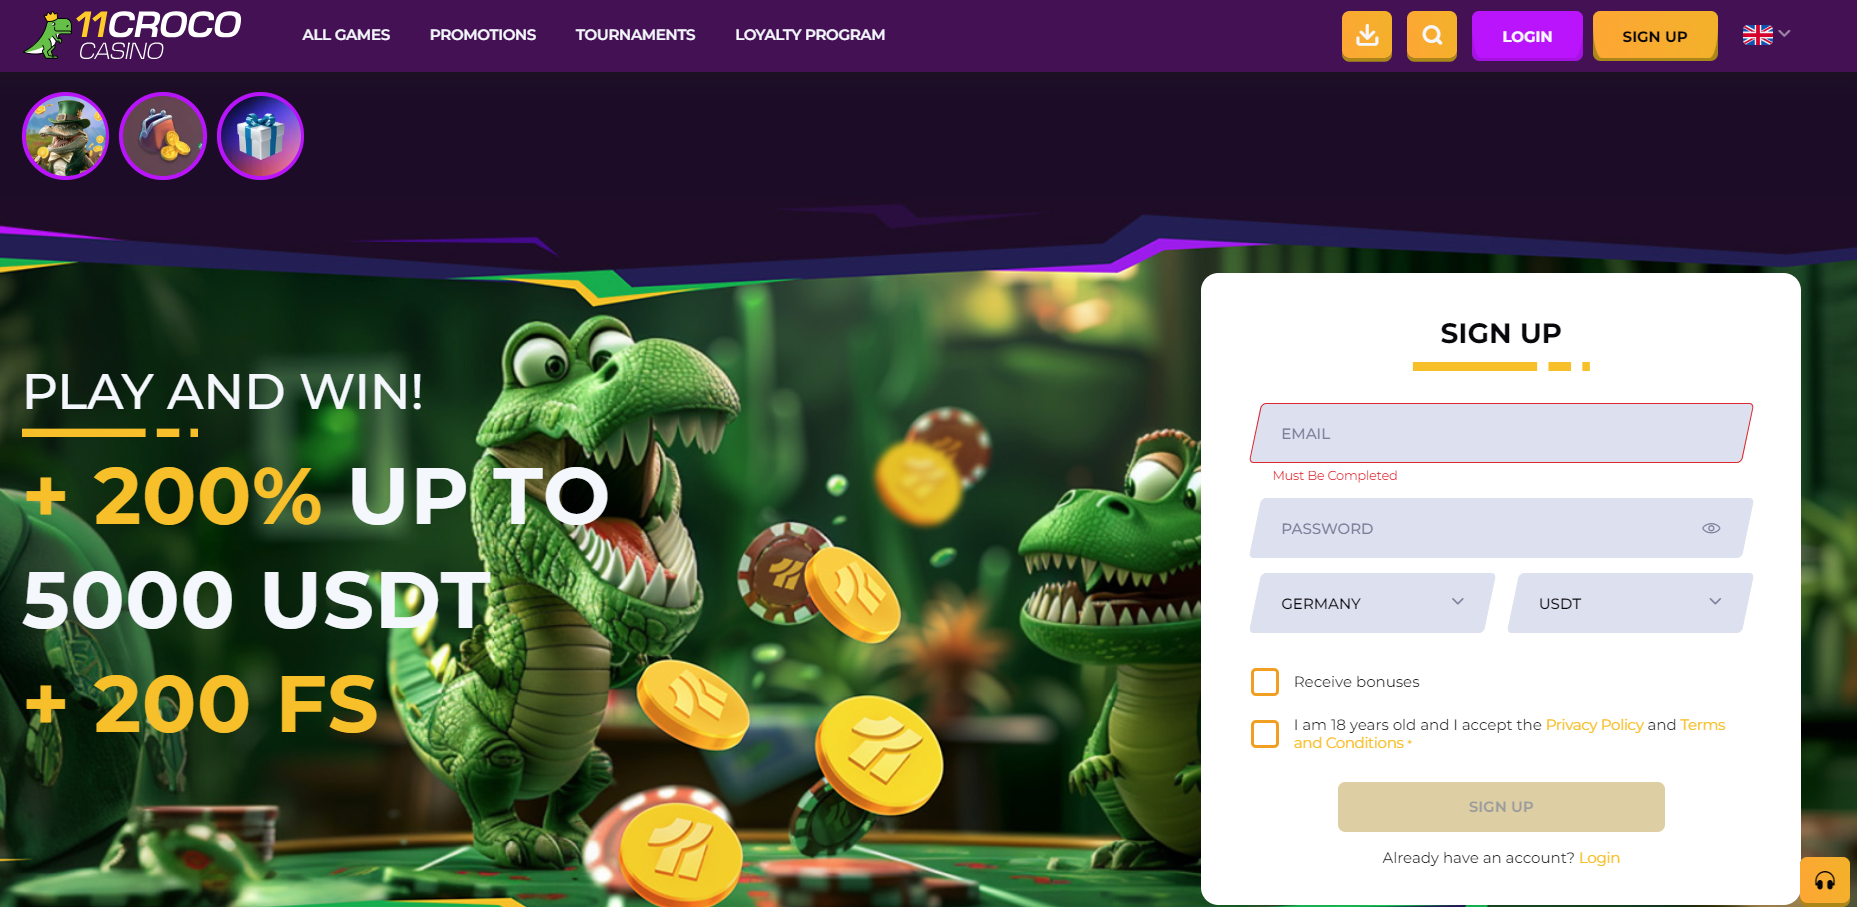Viewport: 1857px width, 907px height.
Task: Open the gift box story circle
Action: click(x=260, y=136)
